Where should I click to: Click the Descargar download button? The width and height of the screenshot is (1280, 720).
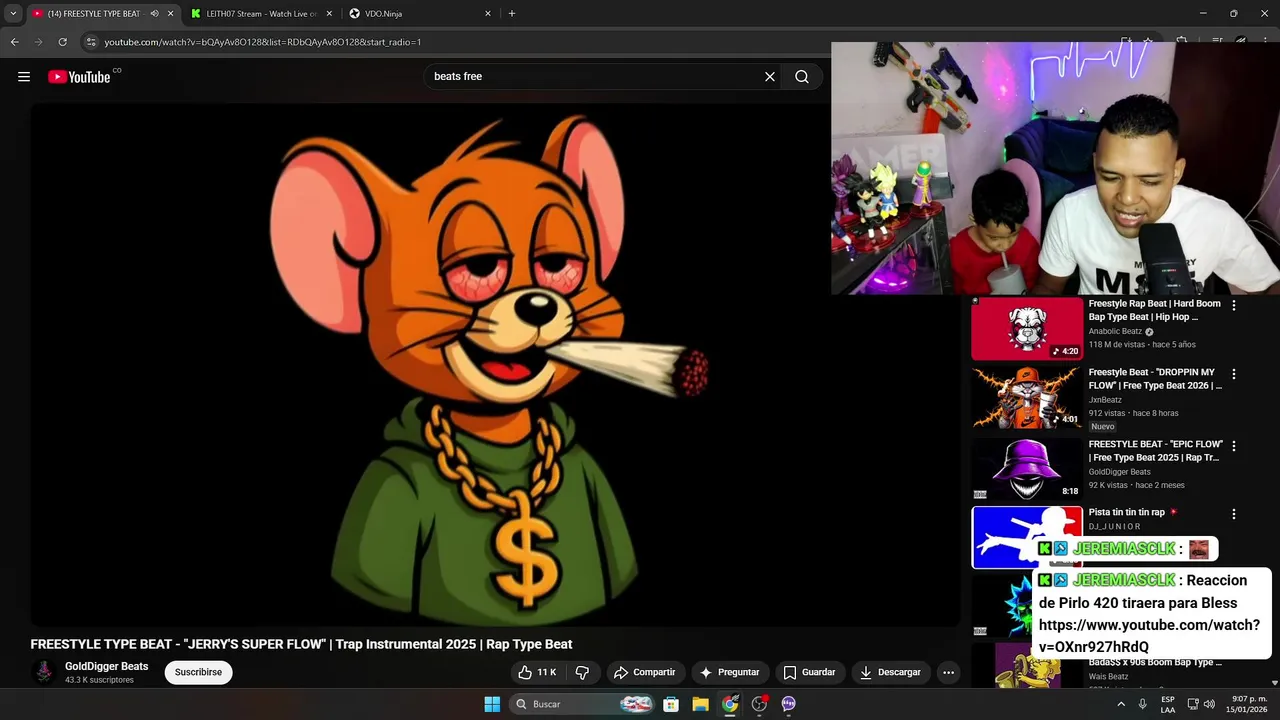coord(890,672)
